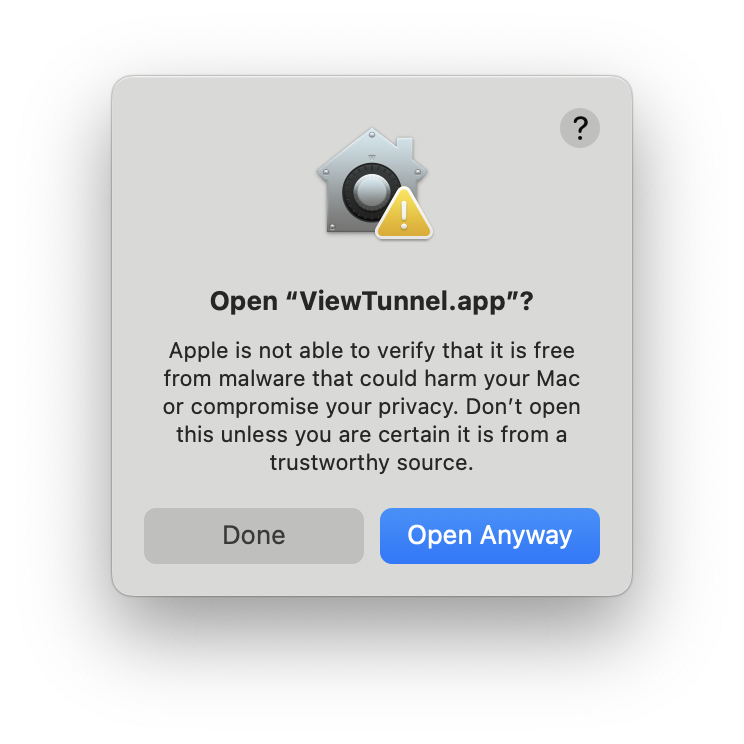Image resolution: width=744 pixels, height=744 pixels.
Task: Click the roof peak of the house icon
Action: coord(372,134)
